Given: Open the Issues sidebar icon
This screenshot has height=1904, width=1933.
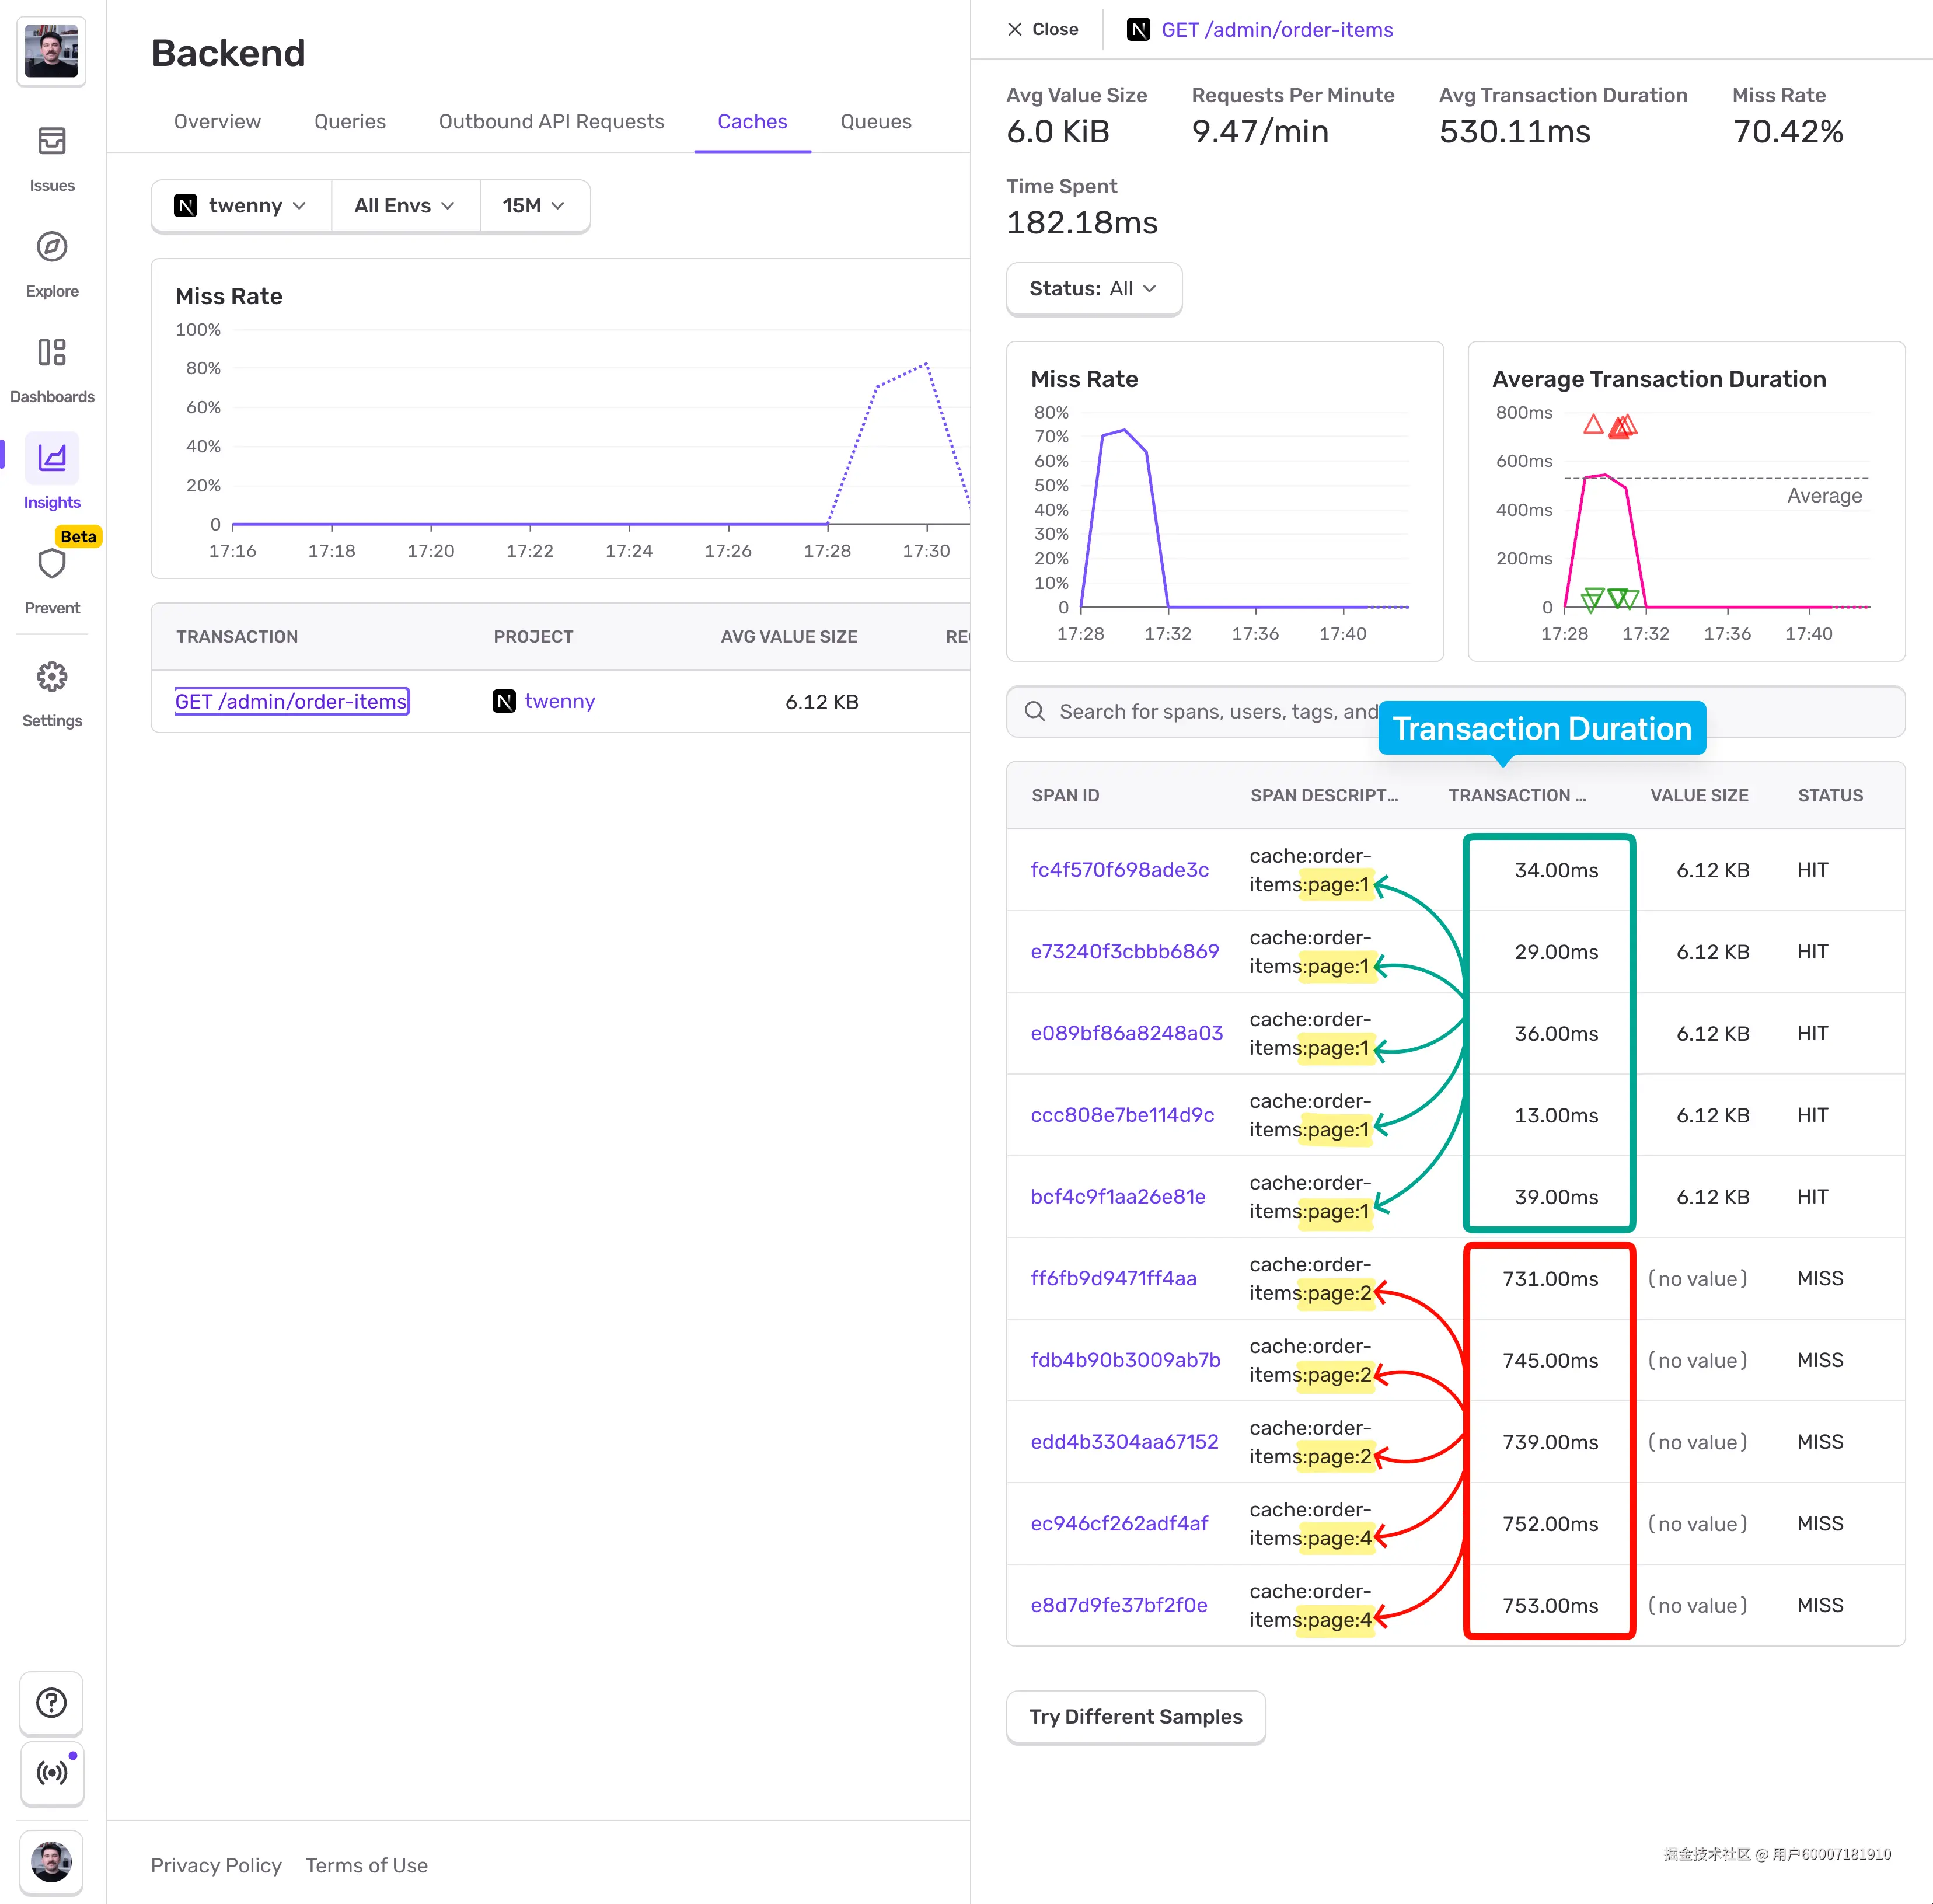Looking at the screenshot, I should click(52, 142).
